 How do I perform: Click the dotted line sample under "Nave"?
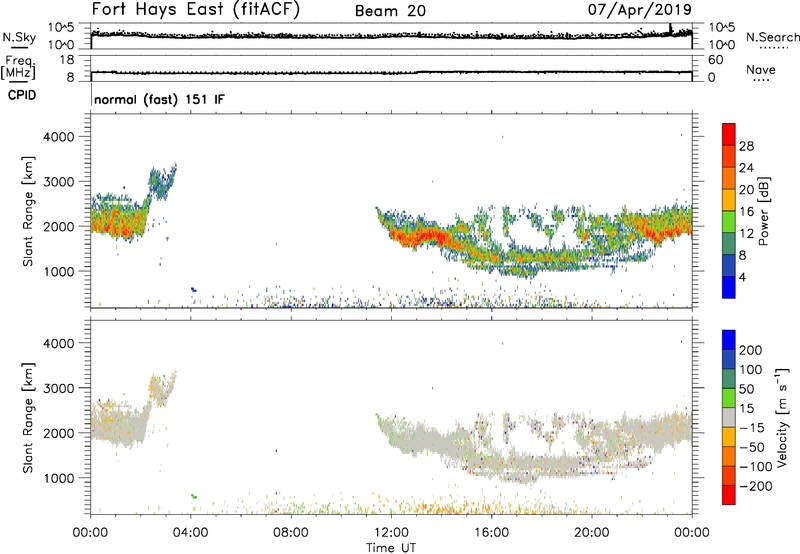pos(761,81)
